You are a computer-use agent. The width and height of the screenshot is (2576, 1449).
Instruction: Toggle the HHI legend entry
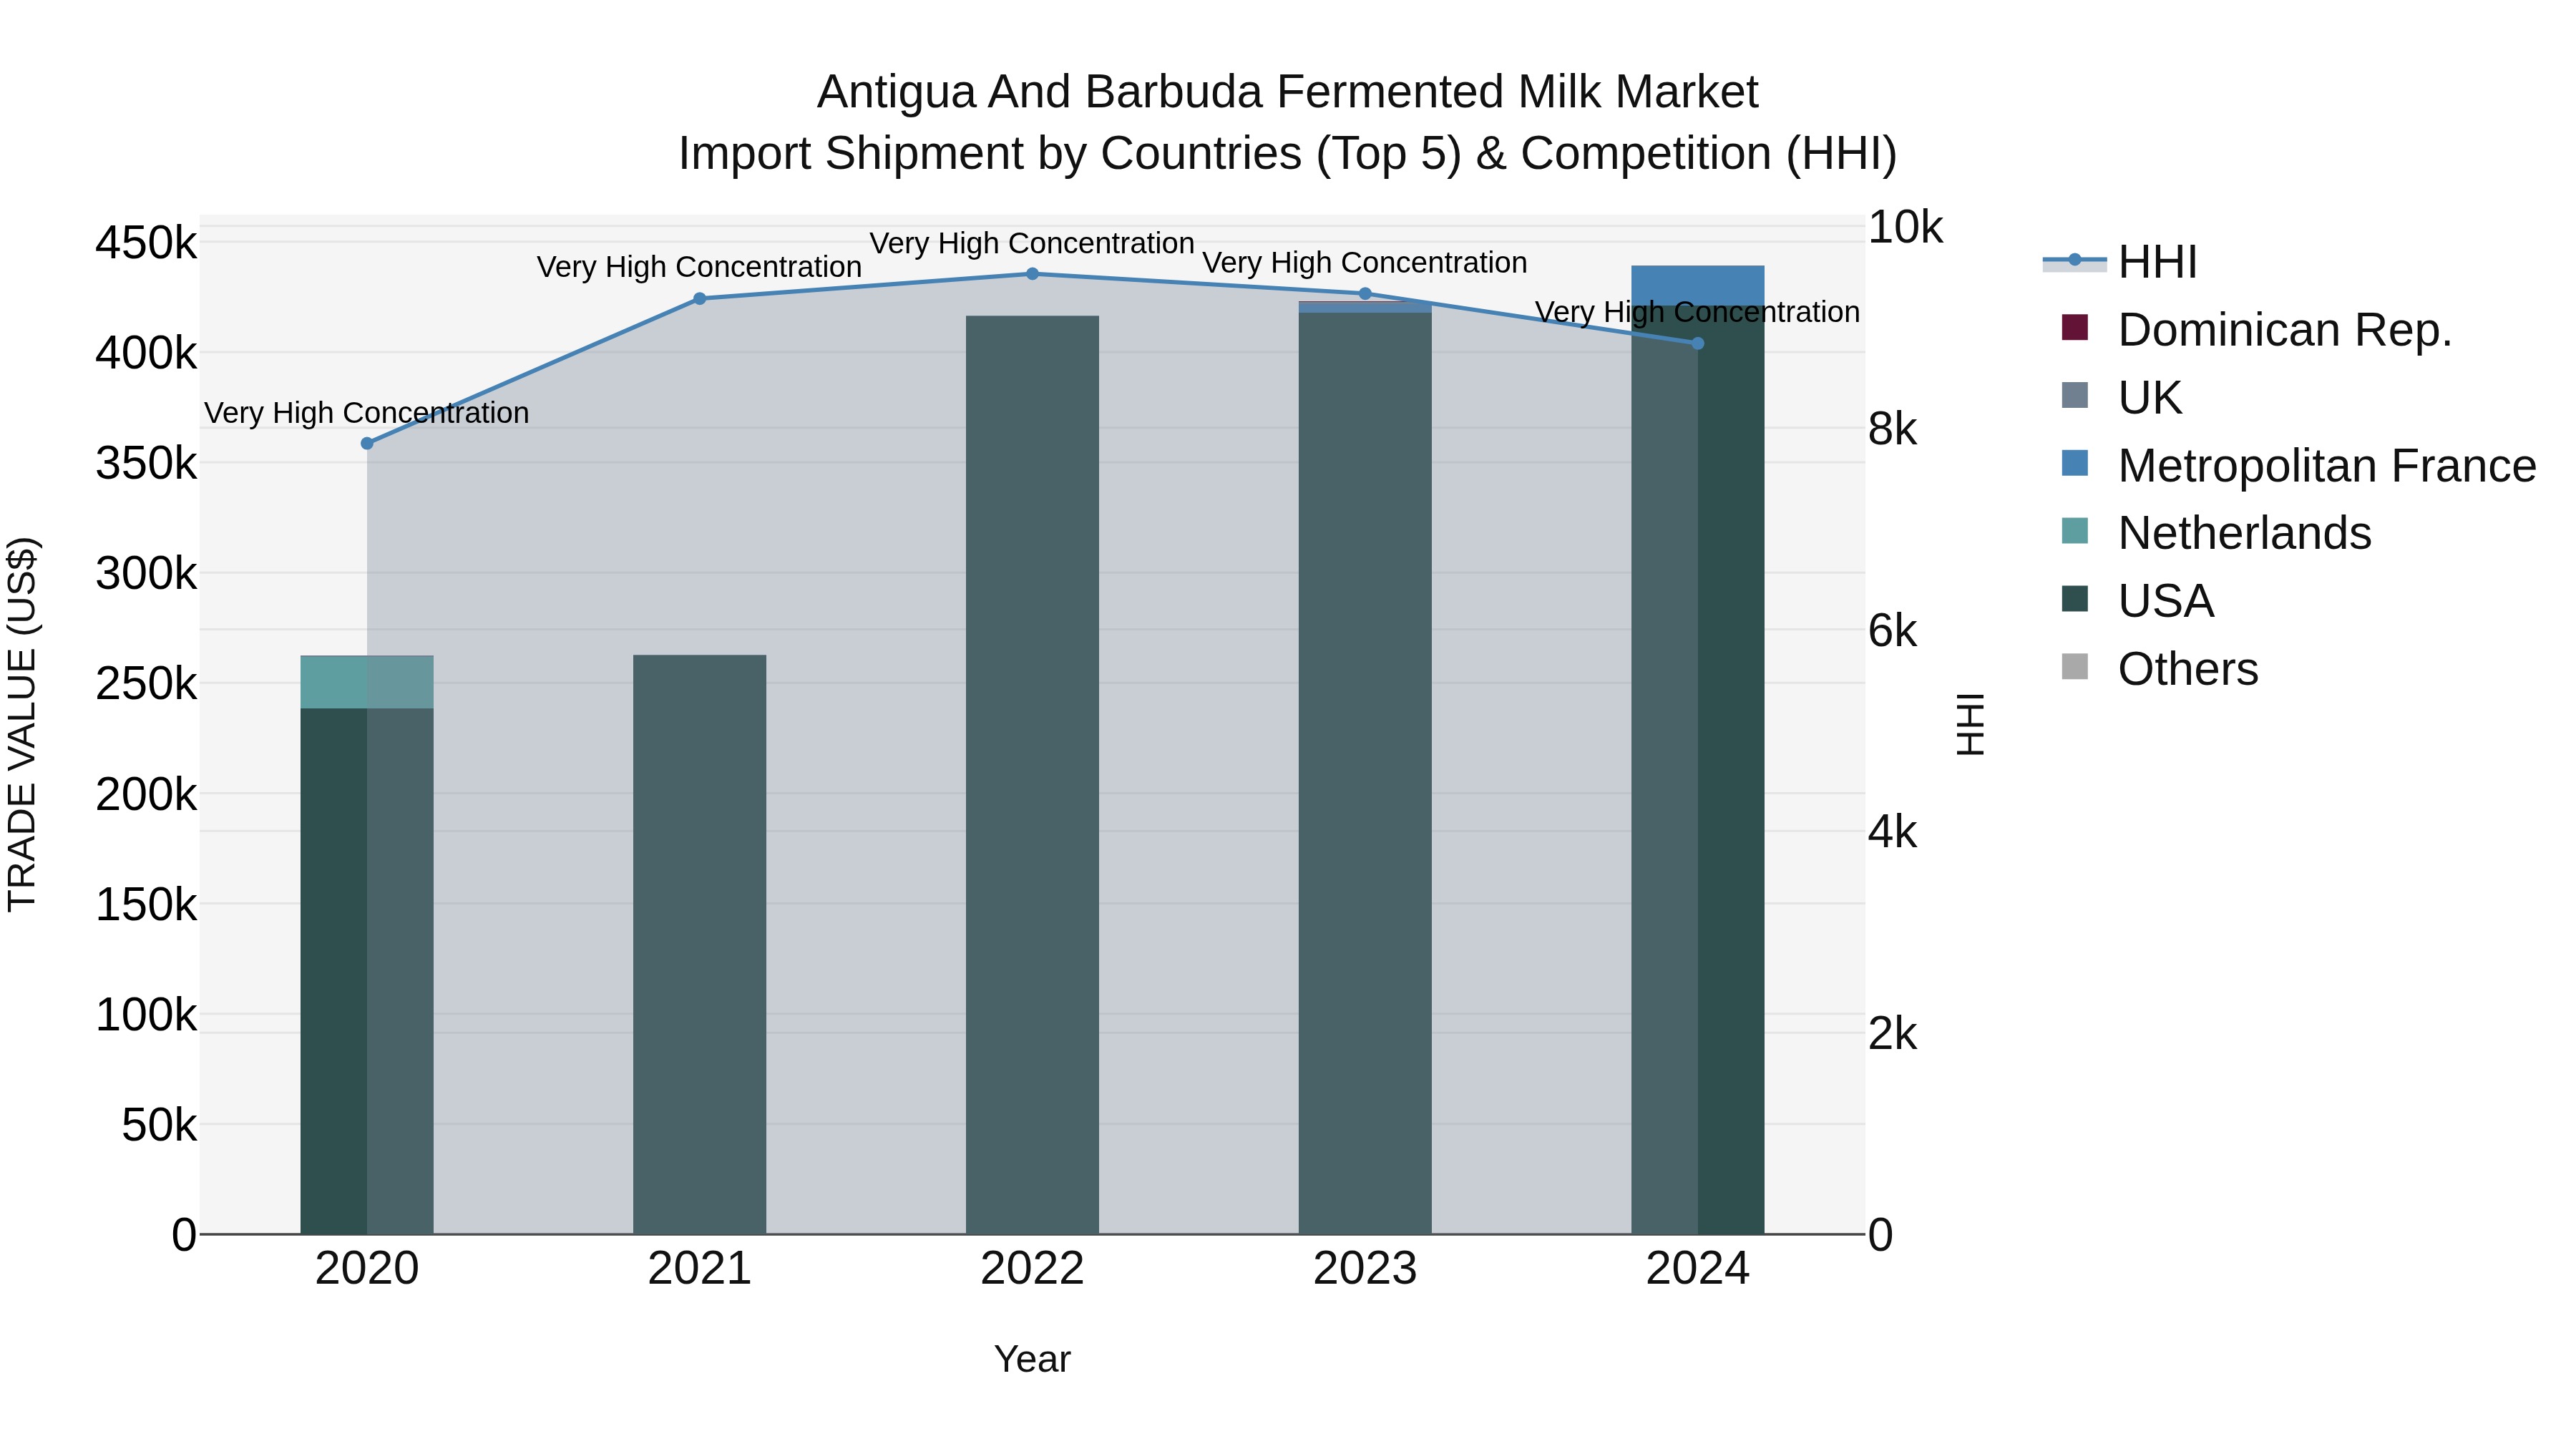click(2119, 262)
